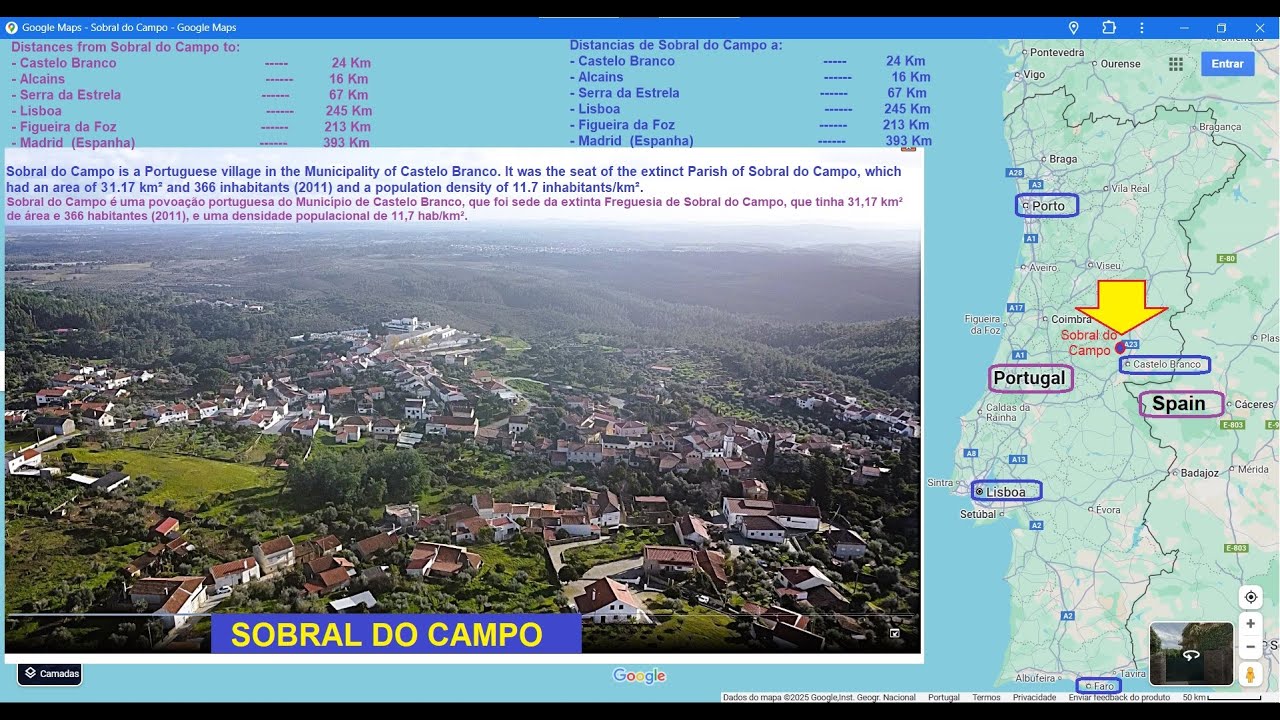Click the Vigo city label
The image size is (1280, 720).
(1034, 74)
